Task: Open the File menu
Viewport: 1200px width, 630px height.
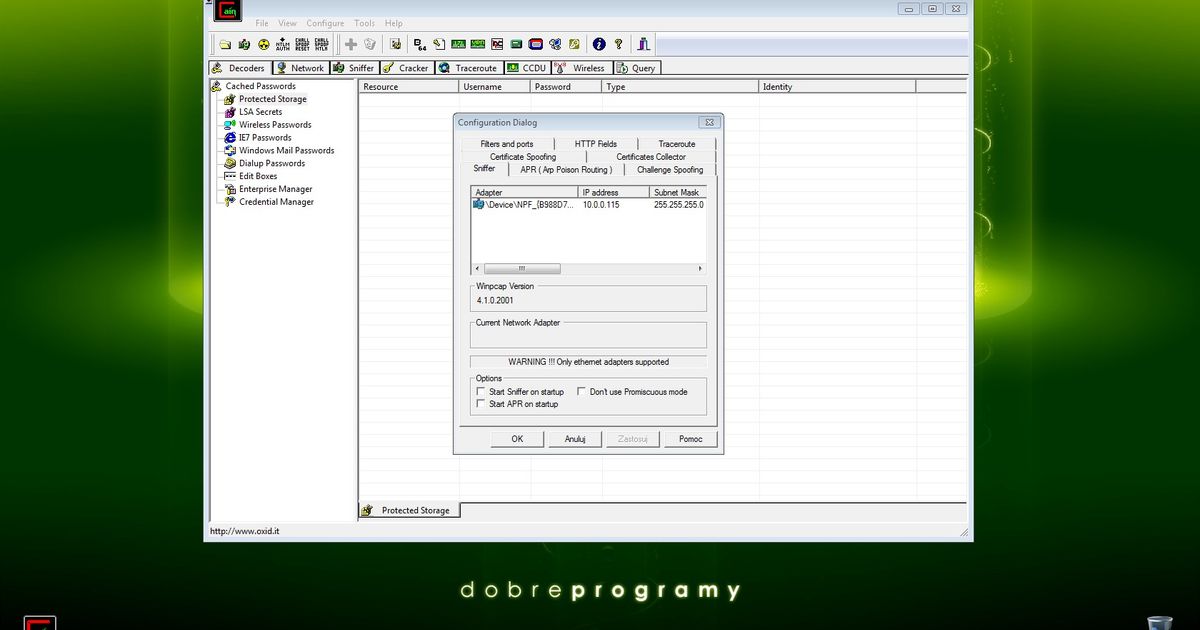Action: 262,23
